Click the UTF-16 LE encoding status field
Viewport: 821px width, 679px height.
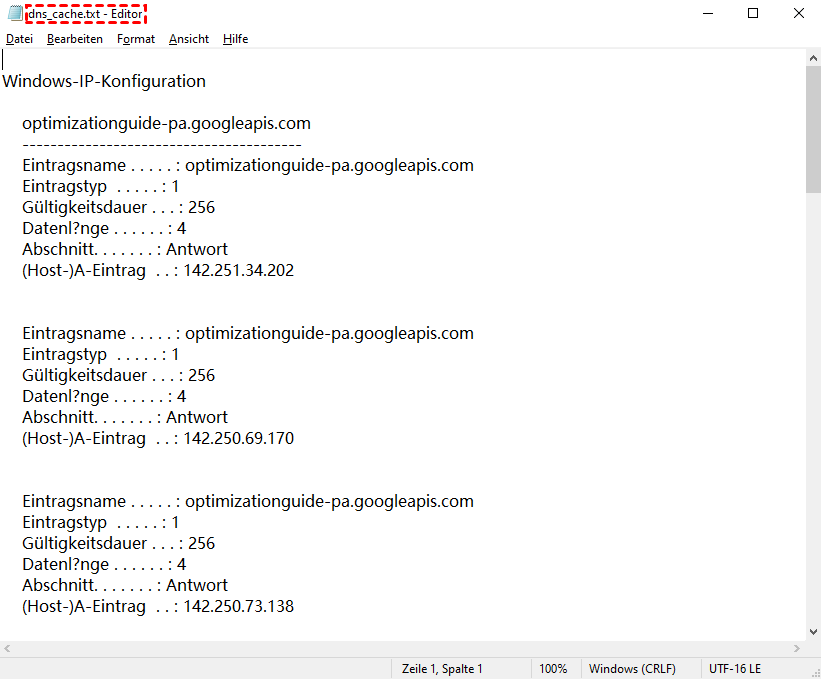click(x=735, y=669)
